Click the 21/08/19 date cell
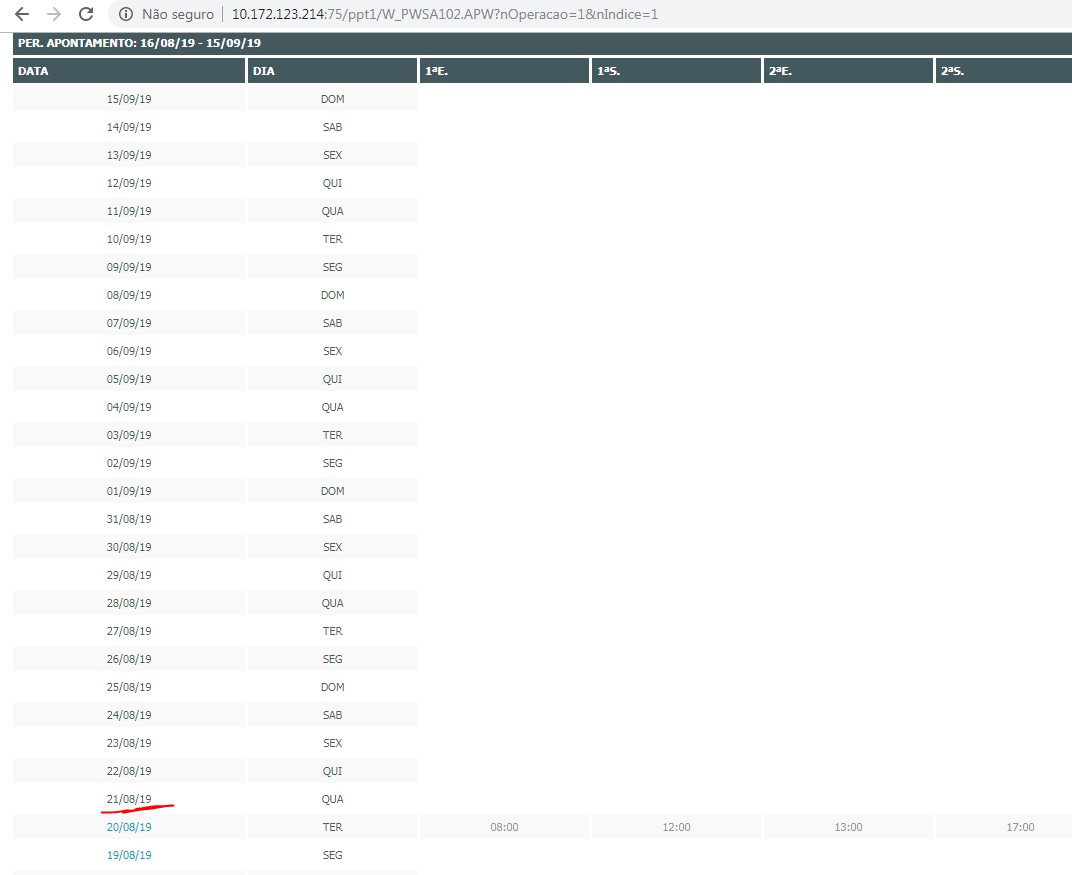Screen dimensions: 1072x875 point(129,799)
